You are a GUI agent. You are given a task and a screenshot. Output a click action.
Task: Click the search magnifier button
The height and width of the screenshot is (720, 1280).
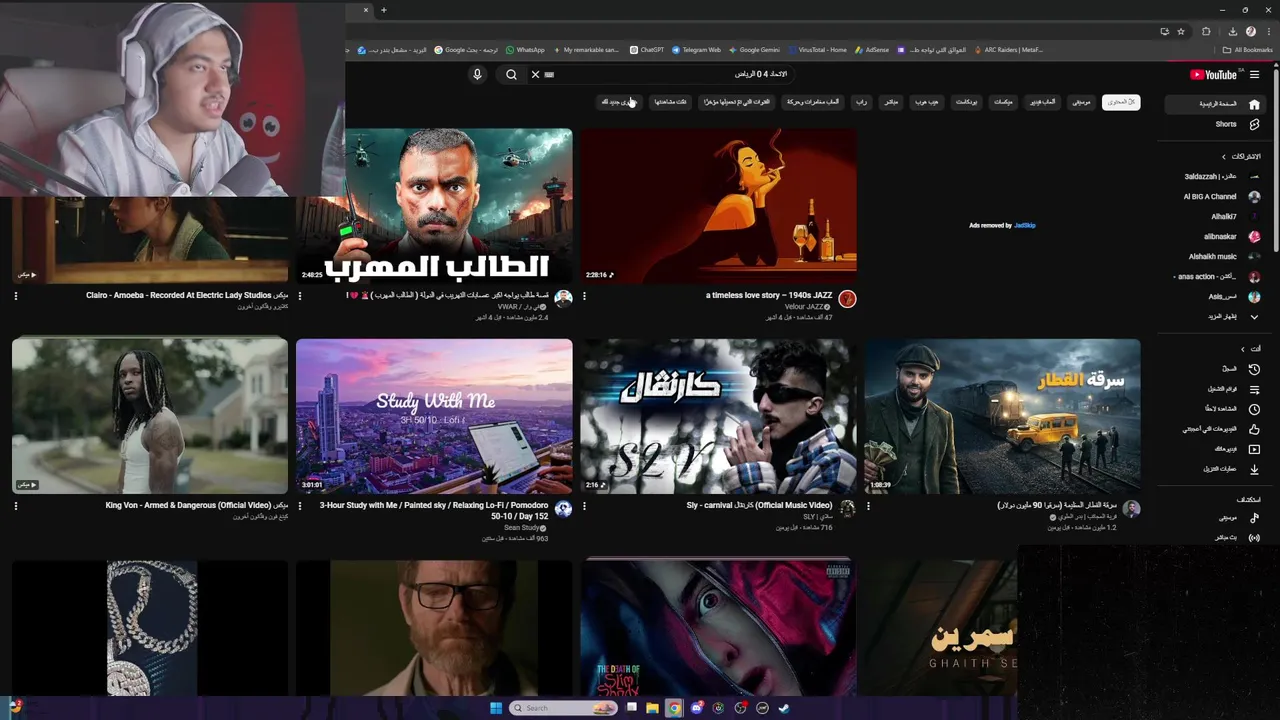511,74
